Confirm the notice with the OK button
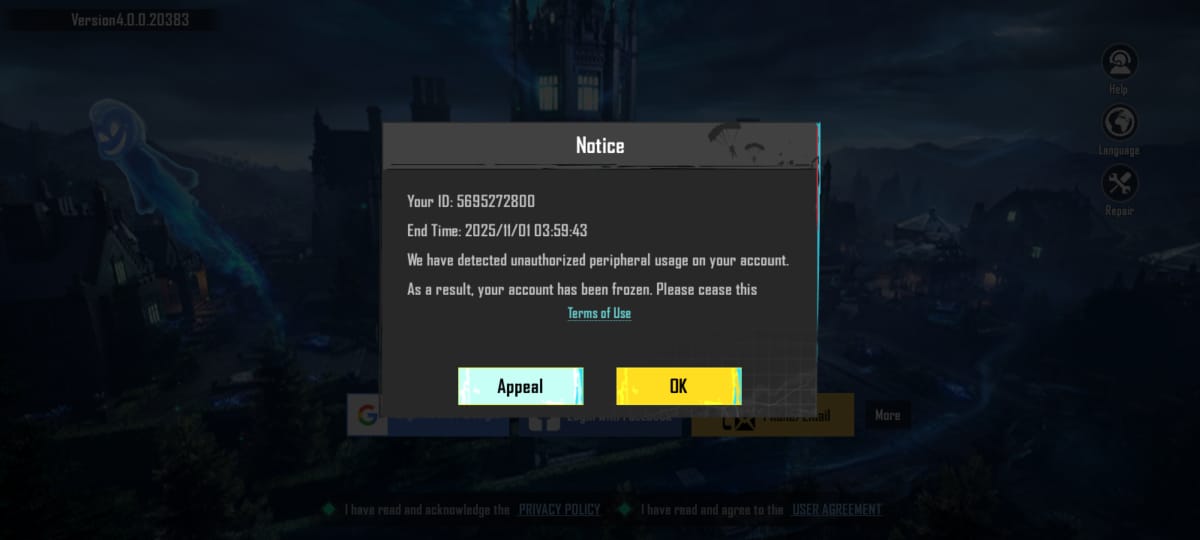 point(678,386)
